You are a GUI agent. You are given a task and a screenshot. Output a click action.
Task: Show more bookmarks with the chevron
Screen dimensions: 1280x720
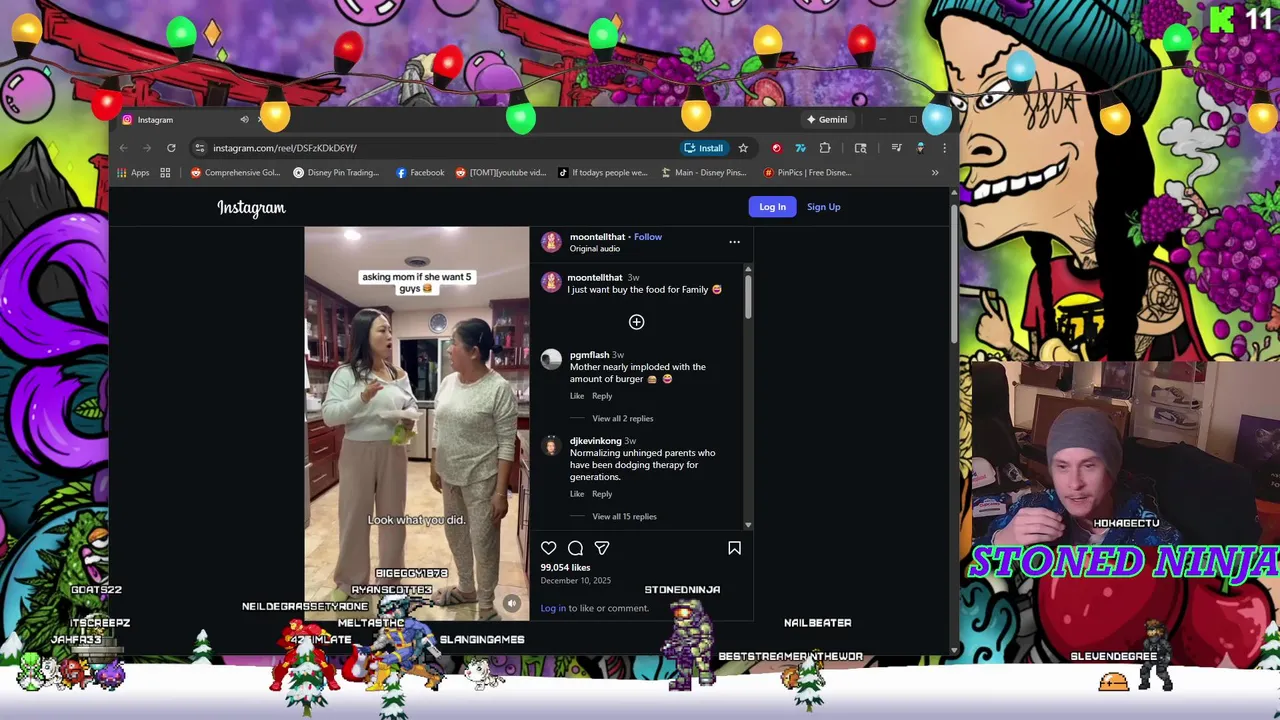935,173
